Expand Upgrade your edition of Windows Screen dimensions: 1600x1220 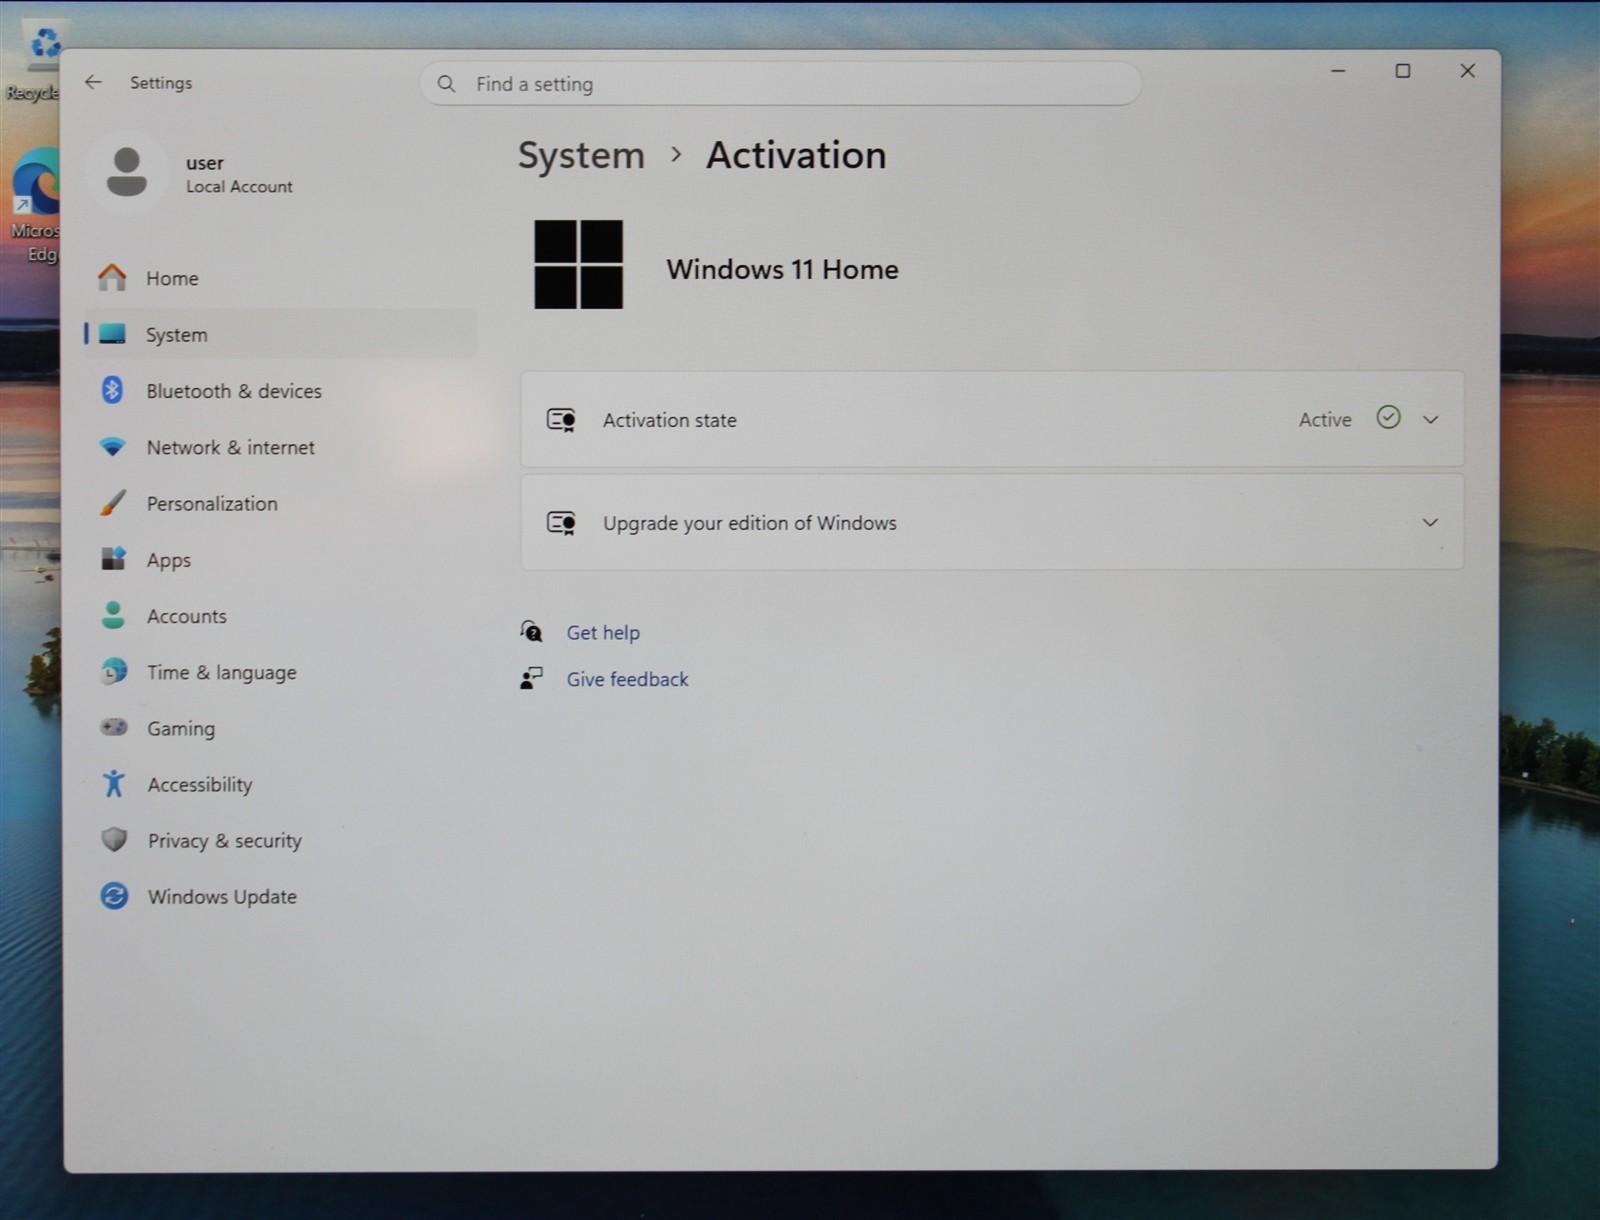pyautogui.click(x=992, y=522)
